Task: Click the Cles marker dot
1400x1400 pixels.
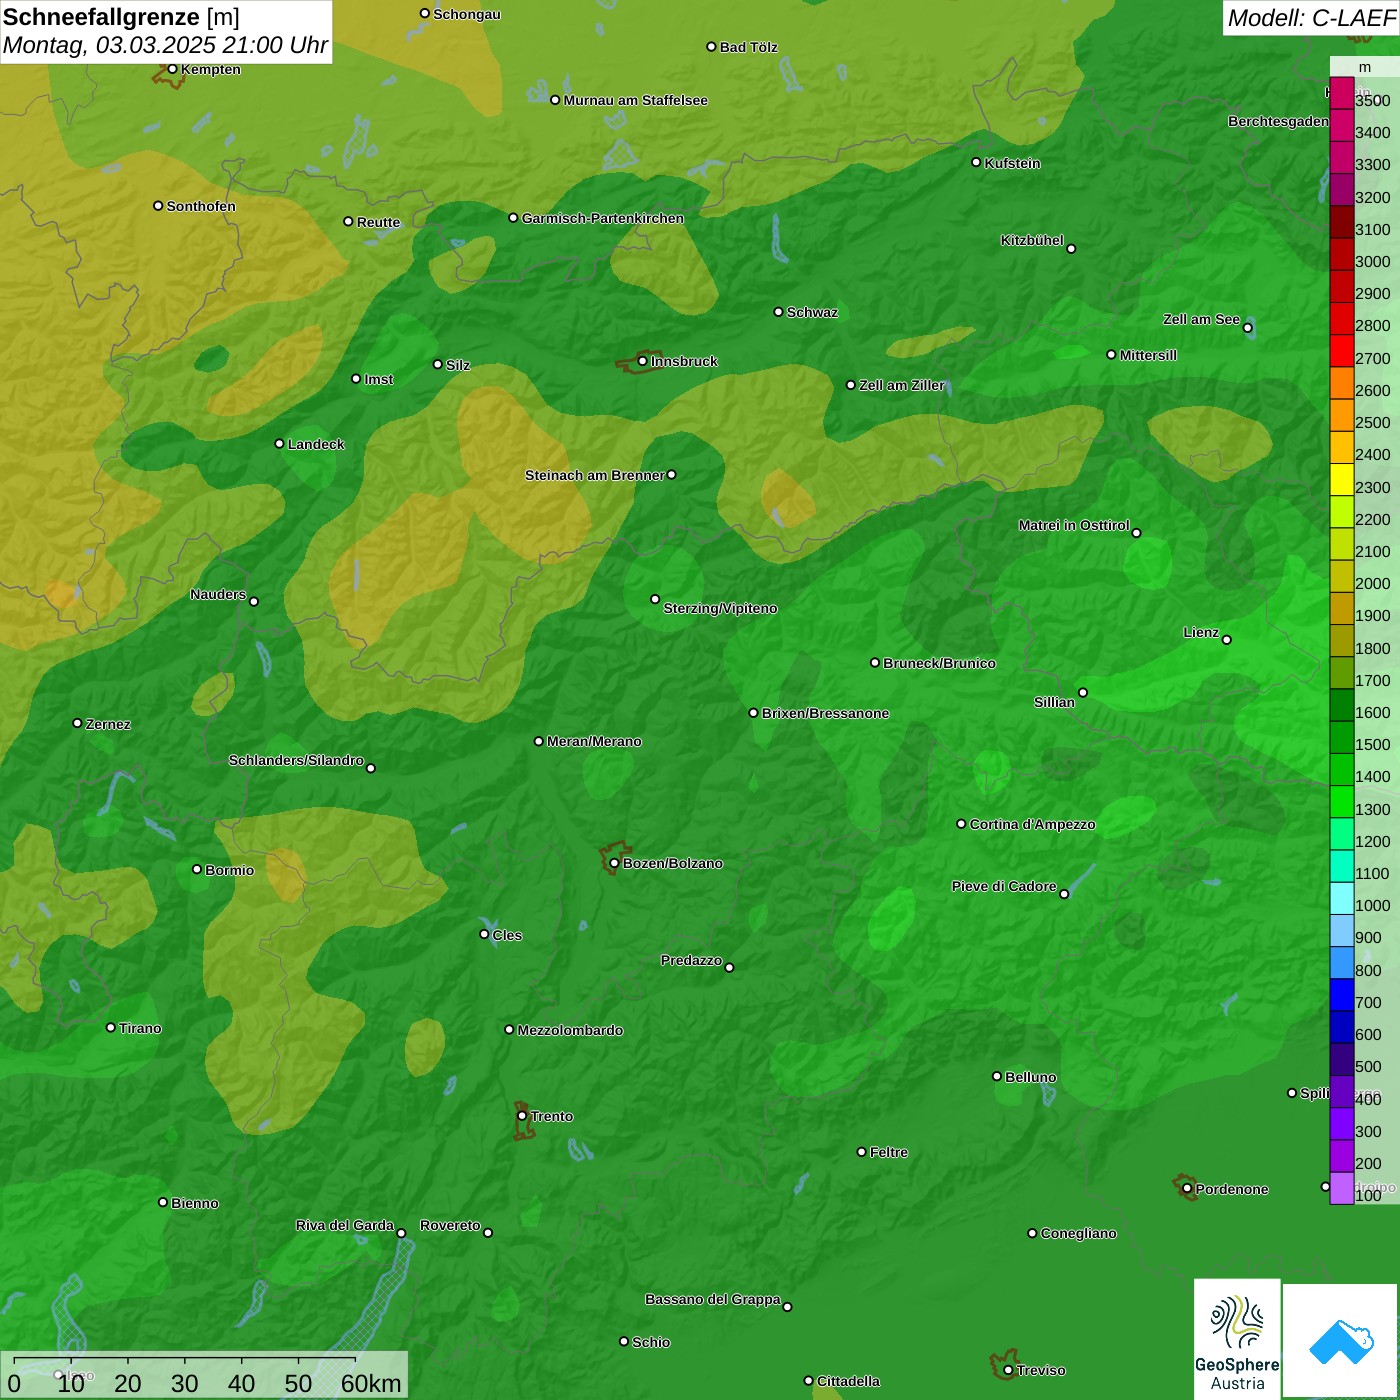Action: [x=484, y=934]
